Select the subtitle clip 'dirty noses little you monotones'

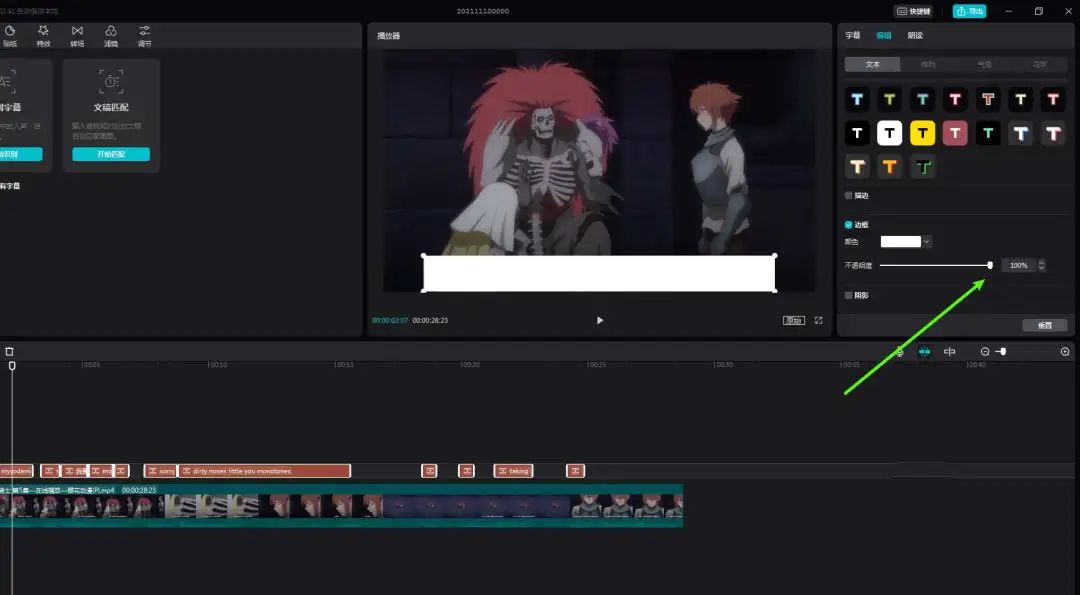264,471
